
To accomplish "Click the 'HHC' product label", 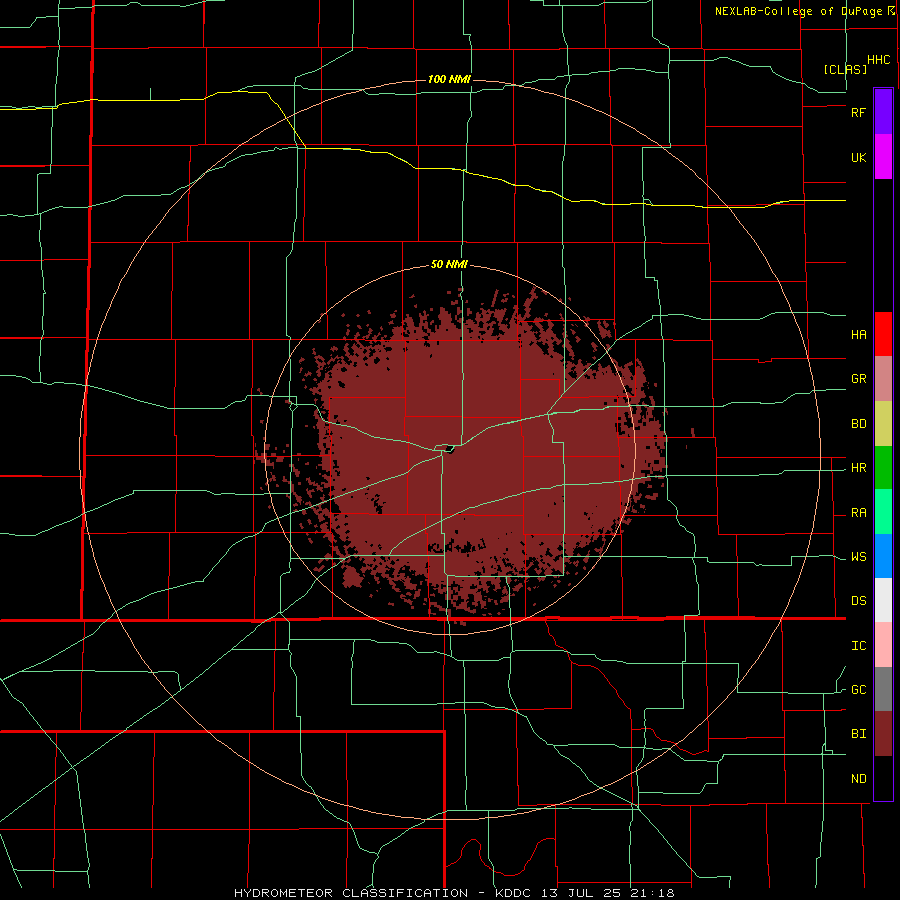I will point(879,60).
